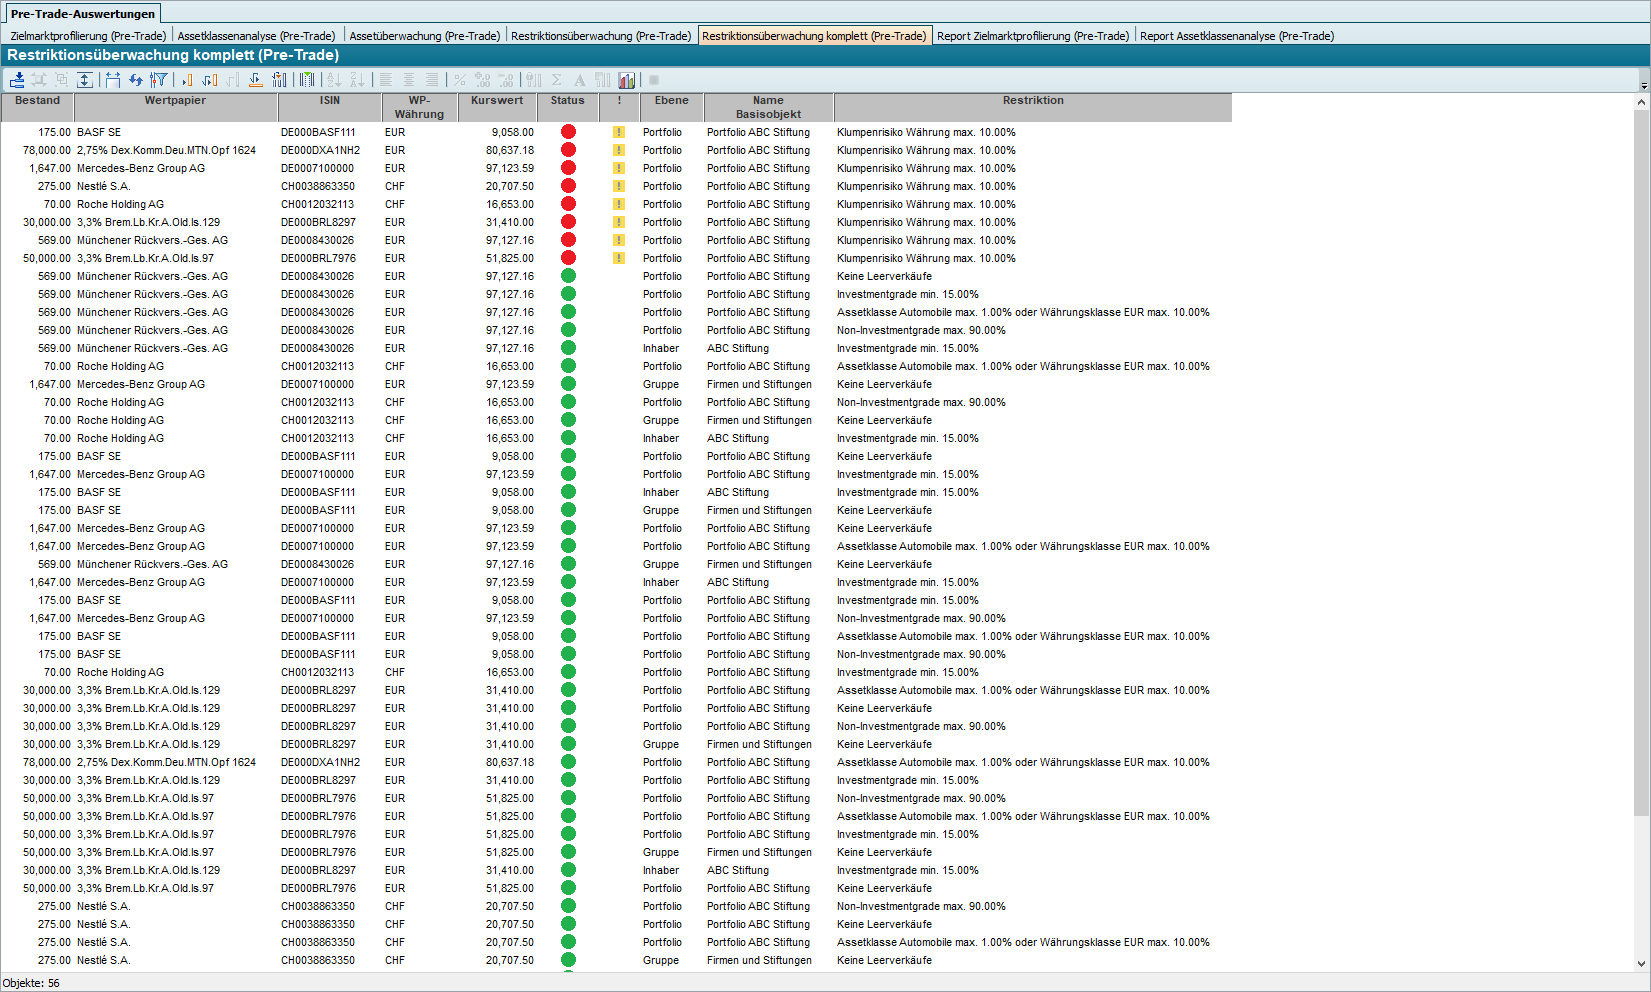Open the filter funnel tool
The image size is (1651, 992).
point(158,80)
